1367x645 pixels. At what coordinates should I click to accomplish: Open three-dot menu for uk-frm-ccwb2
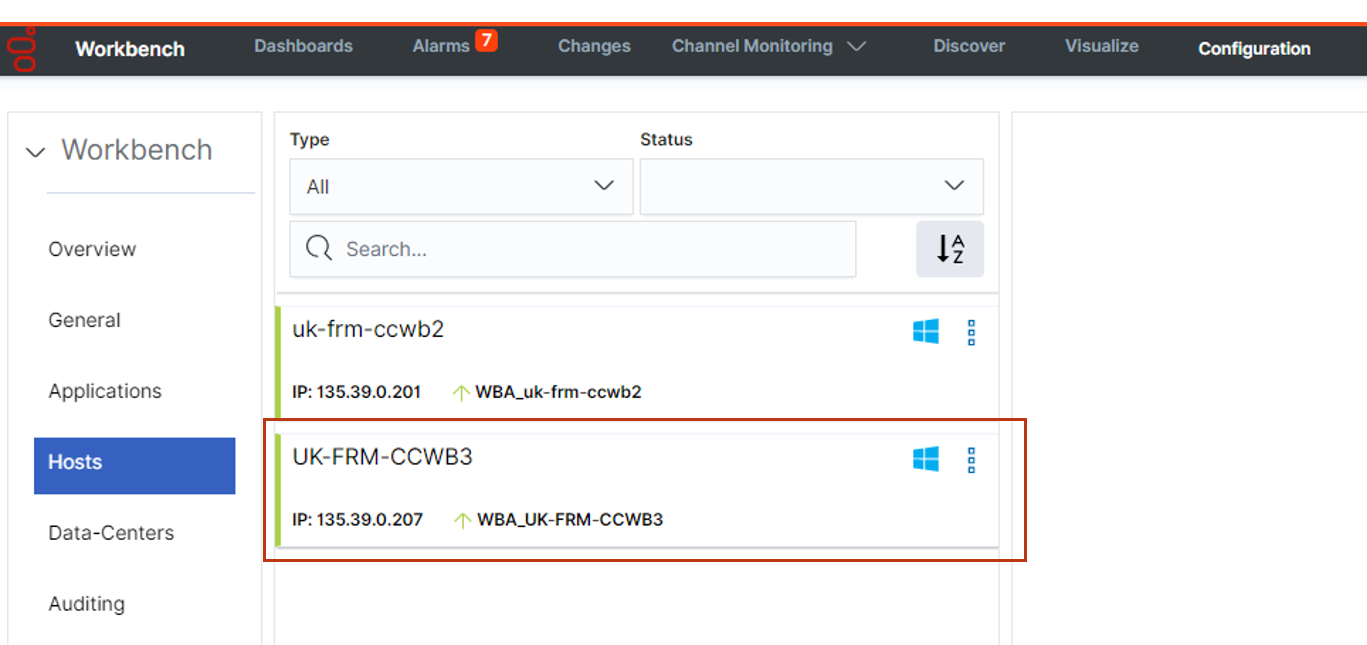point(971,333)
